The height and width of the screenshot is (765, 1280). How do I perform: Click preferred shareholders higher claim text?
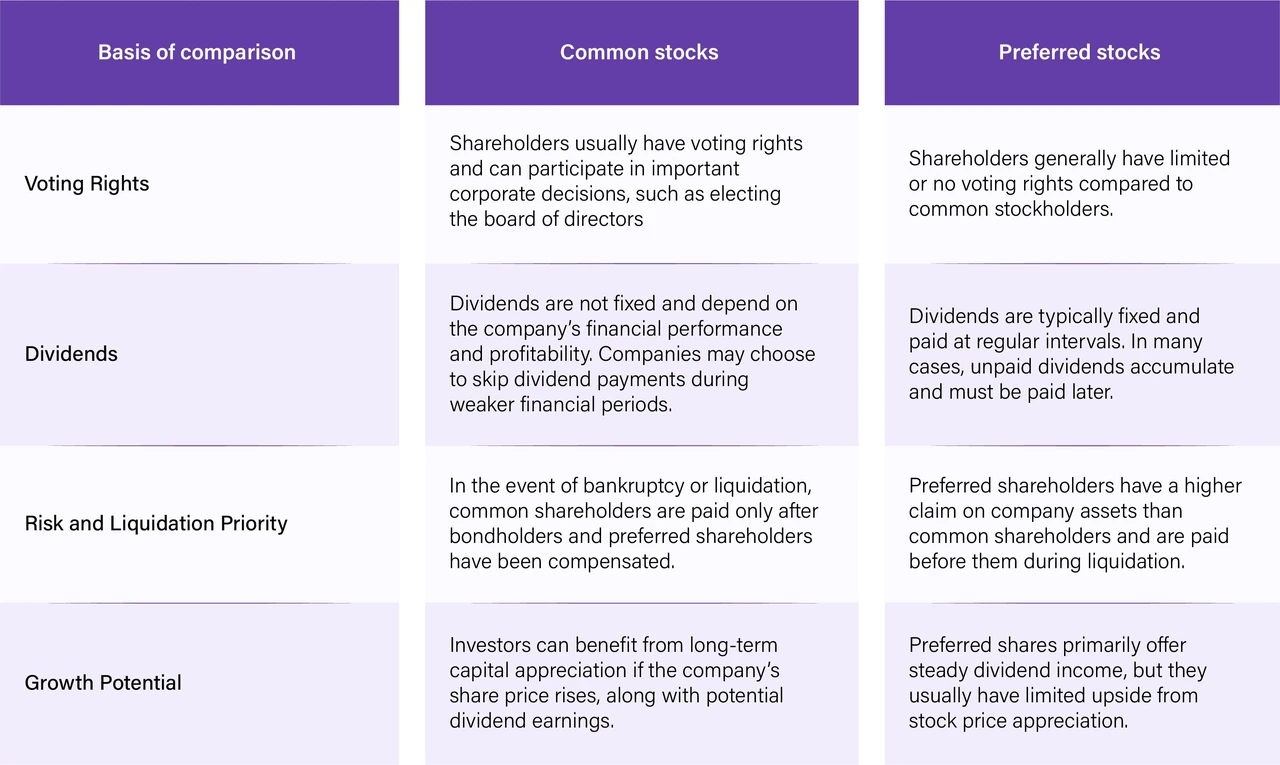(1075, 523)
